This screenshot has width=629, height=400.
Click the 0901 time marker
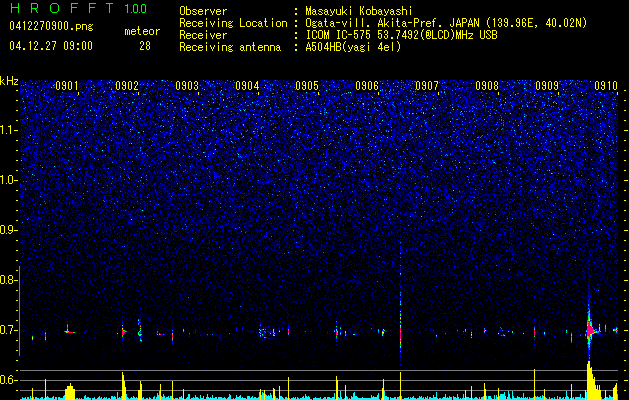(67, 86)
